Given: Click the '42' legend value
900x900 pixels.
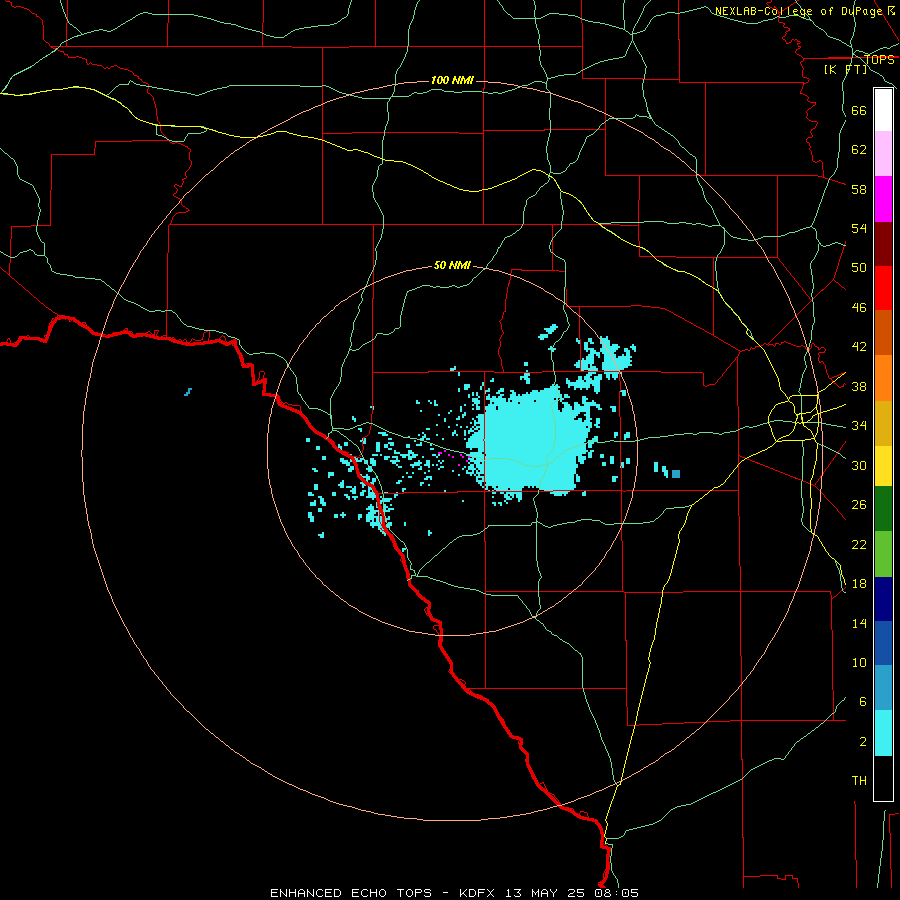Looking at the screenshot, I should tap(859, 347).
